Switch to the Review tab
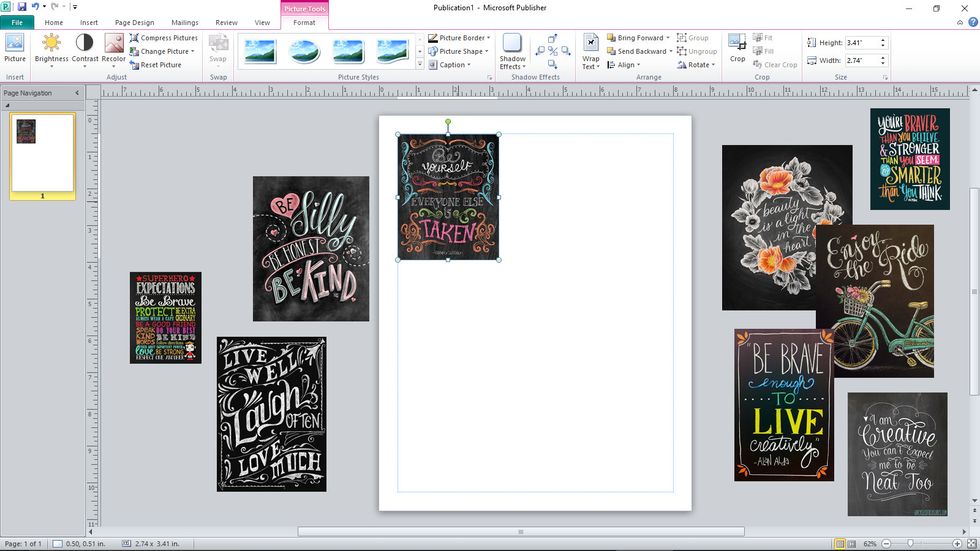 (x=226, y=22)
